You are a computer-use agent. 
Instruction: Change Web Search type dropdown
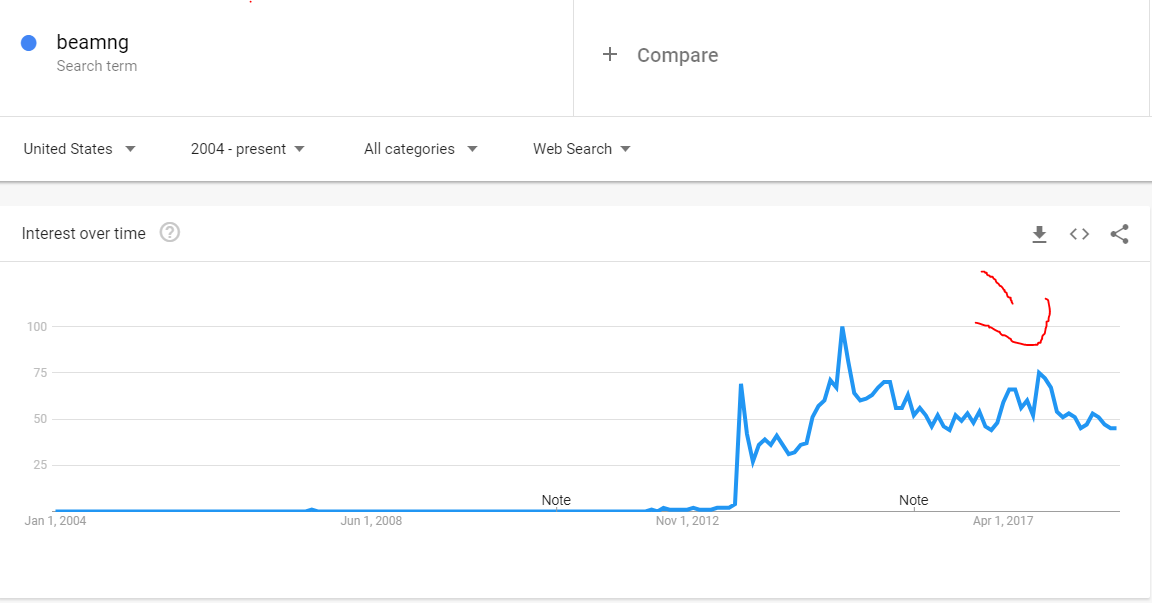click(581, 149)
